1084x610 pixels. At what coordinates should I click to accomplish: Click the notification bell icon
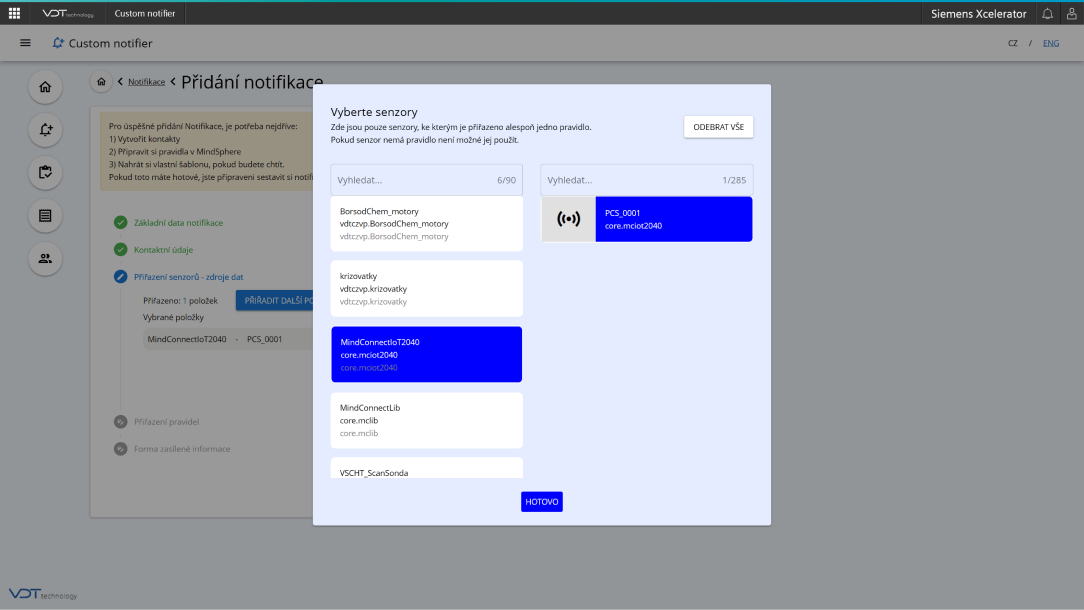coord(1047,14)
